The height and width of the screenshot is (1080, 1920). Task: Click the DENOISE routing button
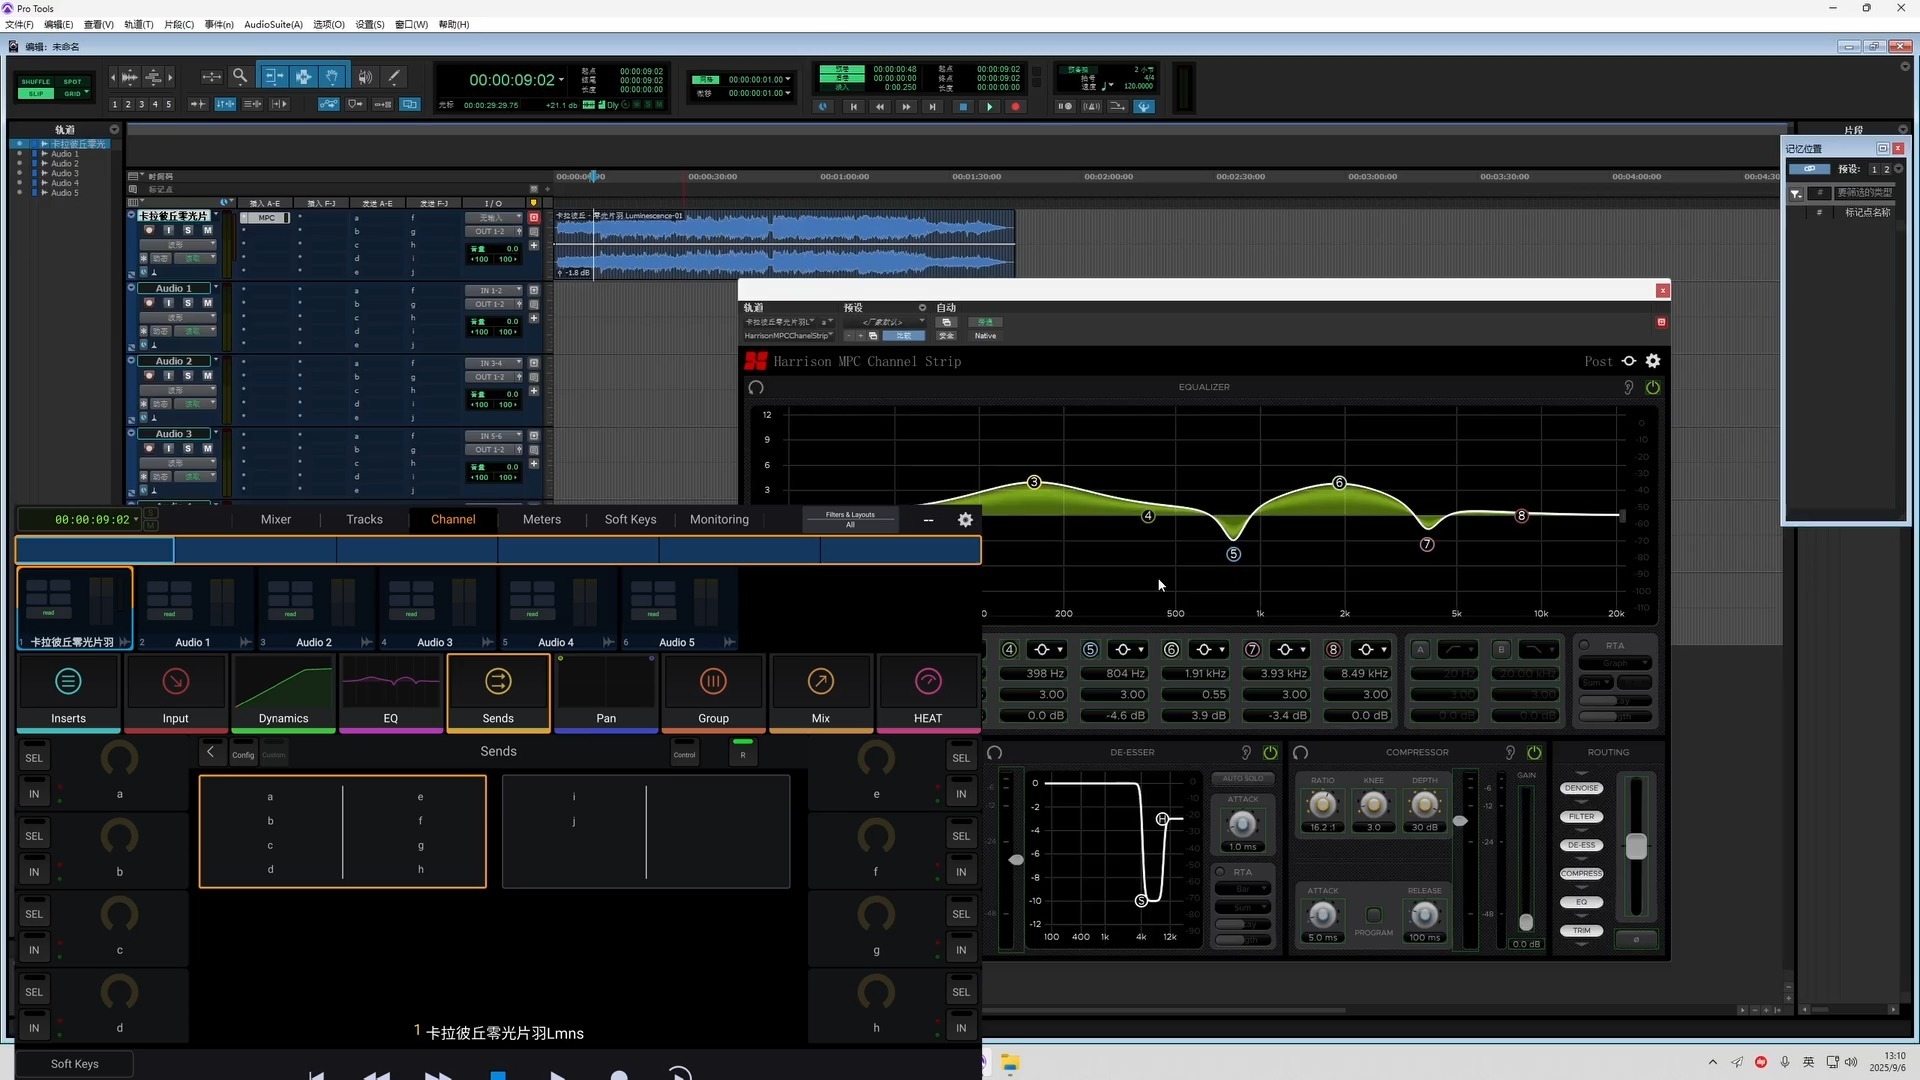[1581, 788]
